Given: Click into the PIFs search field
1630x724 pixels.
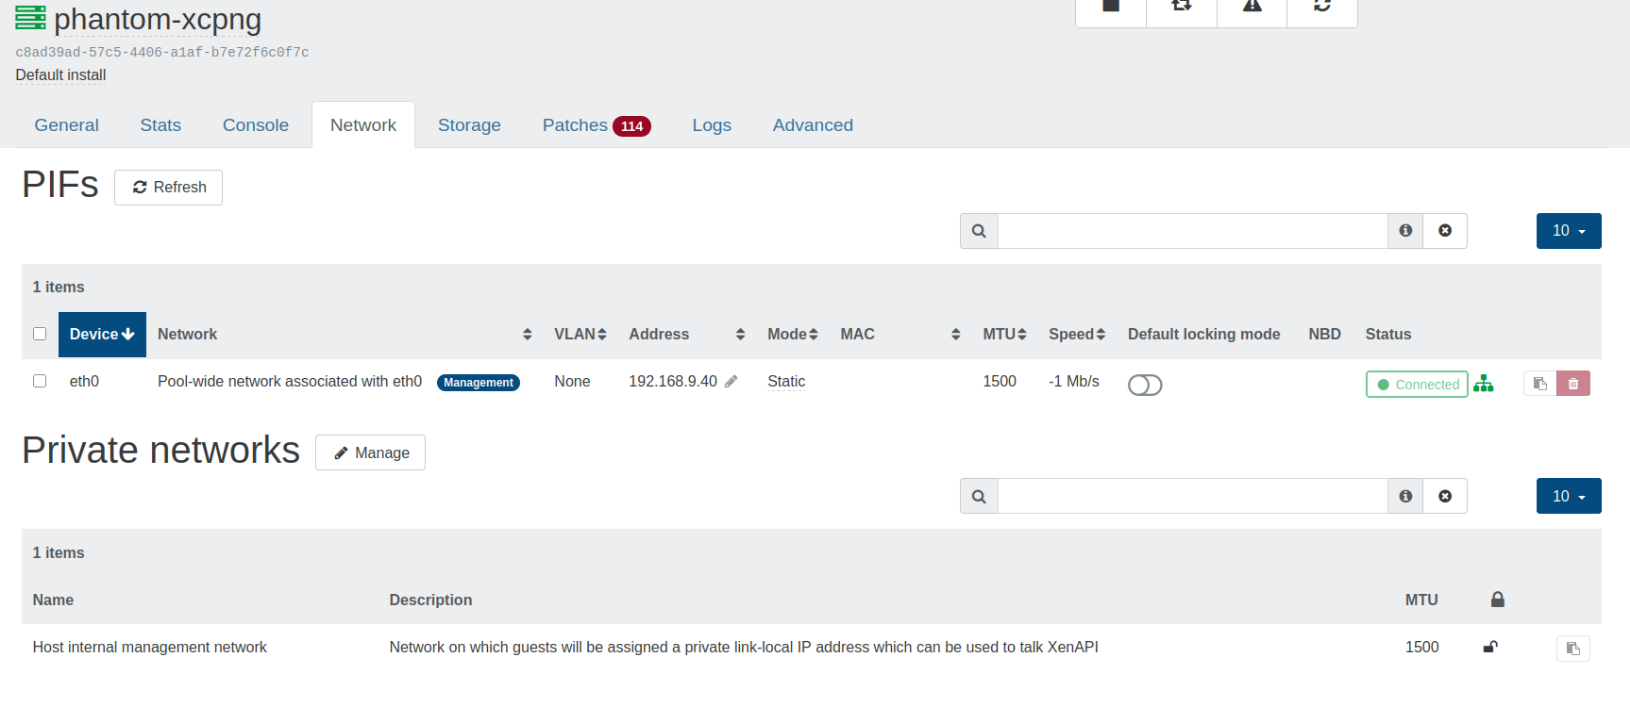Looking at the screenshot, I should [1192, 231].
